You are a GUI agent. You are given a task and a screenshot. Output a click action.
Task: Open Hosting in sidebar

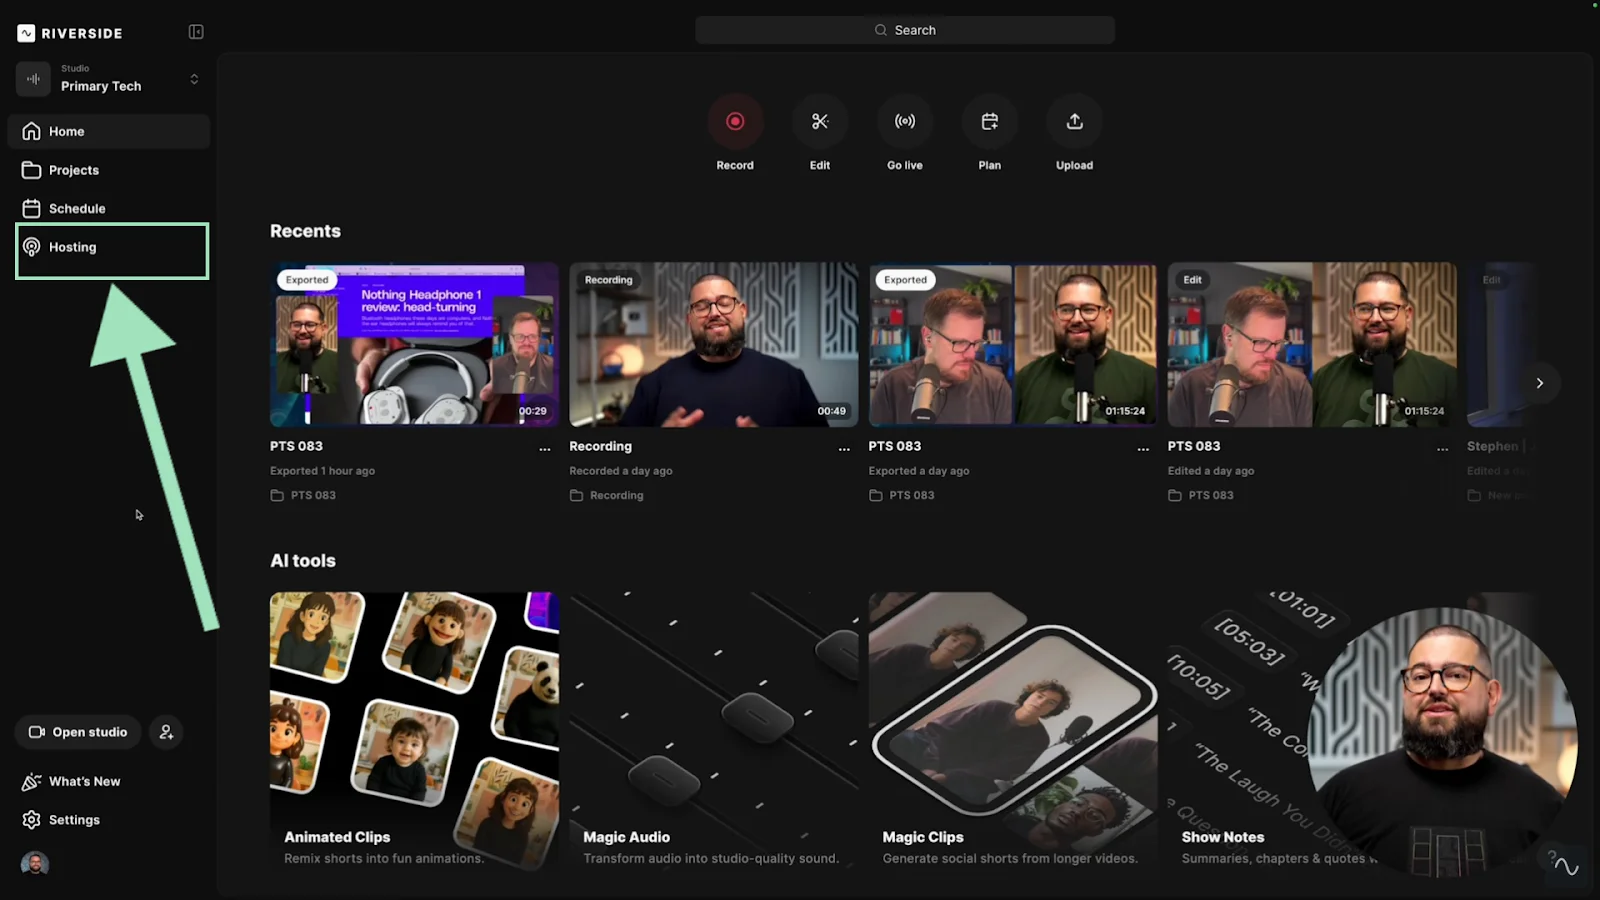coord(109,247)
